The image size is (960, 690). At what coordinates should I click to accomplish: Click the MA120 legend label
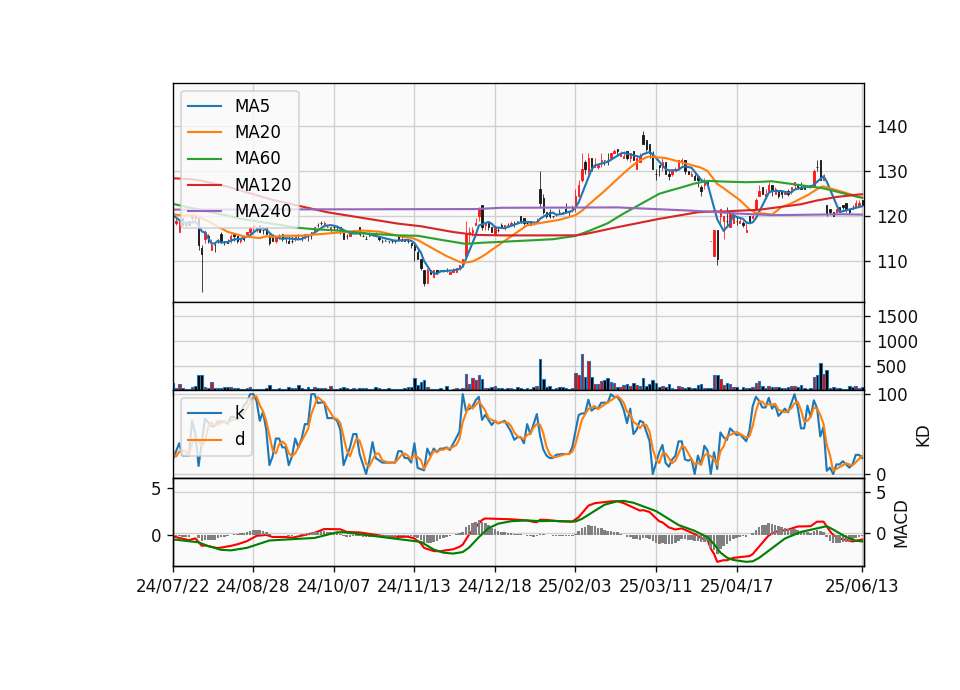coord(263,185)
